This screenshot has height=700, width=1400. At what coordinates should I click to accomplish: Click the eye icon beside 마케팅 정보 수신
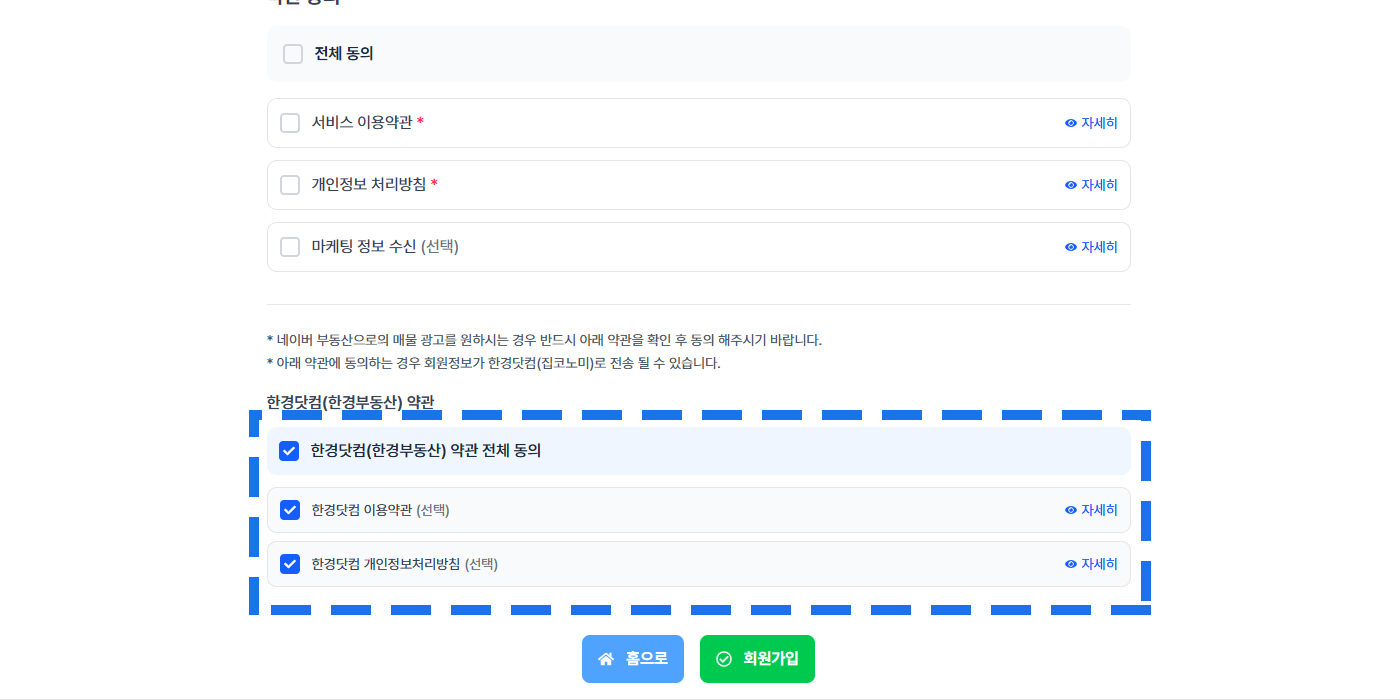(x=1071, y=247)
